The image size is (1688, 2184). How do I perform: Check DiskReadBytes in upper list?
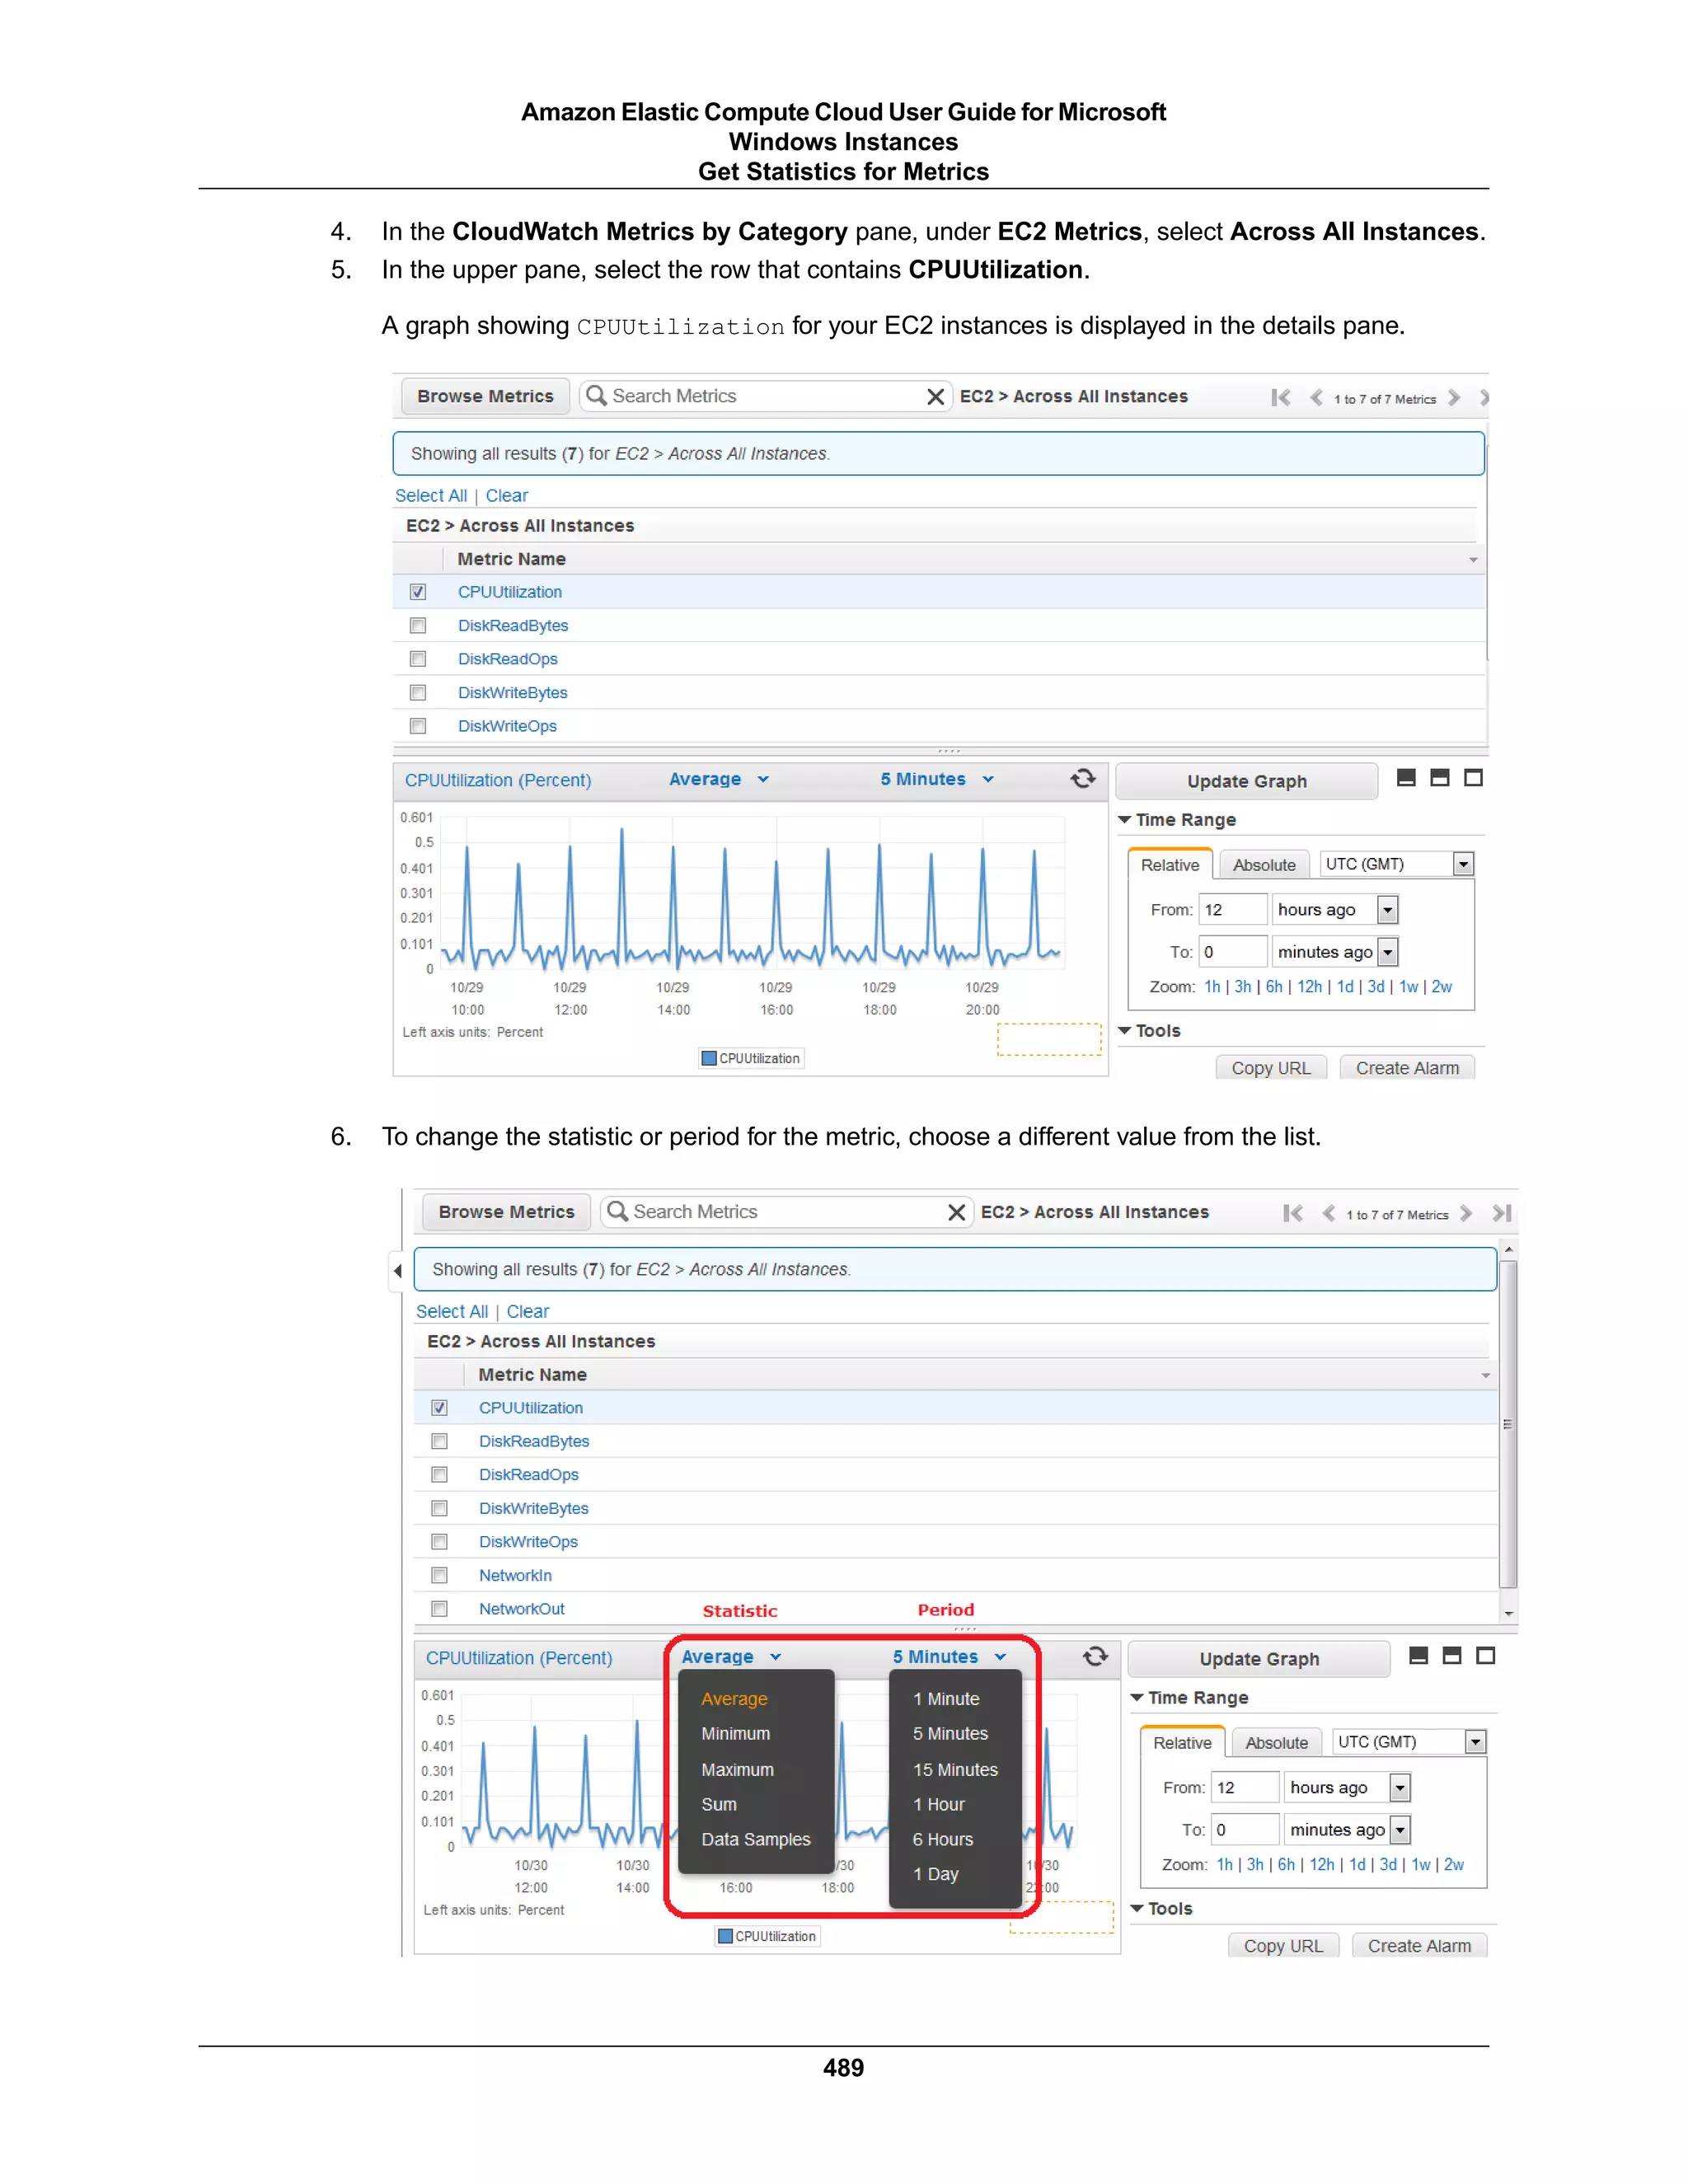click(x=418, y=625)
